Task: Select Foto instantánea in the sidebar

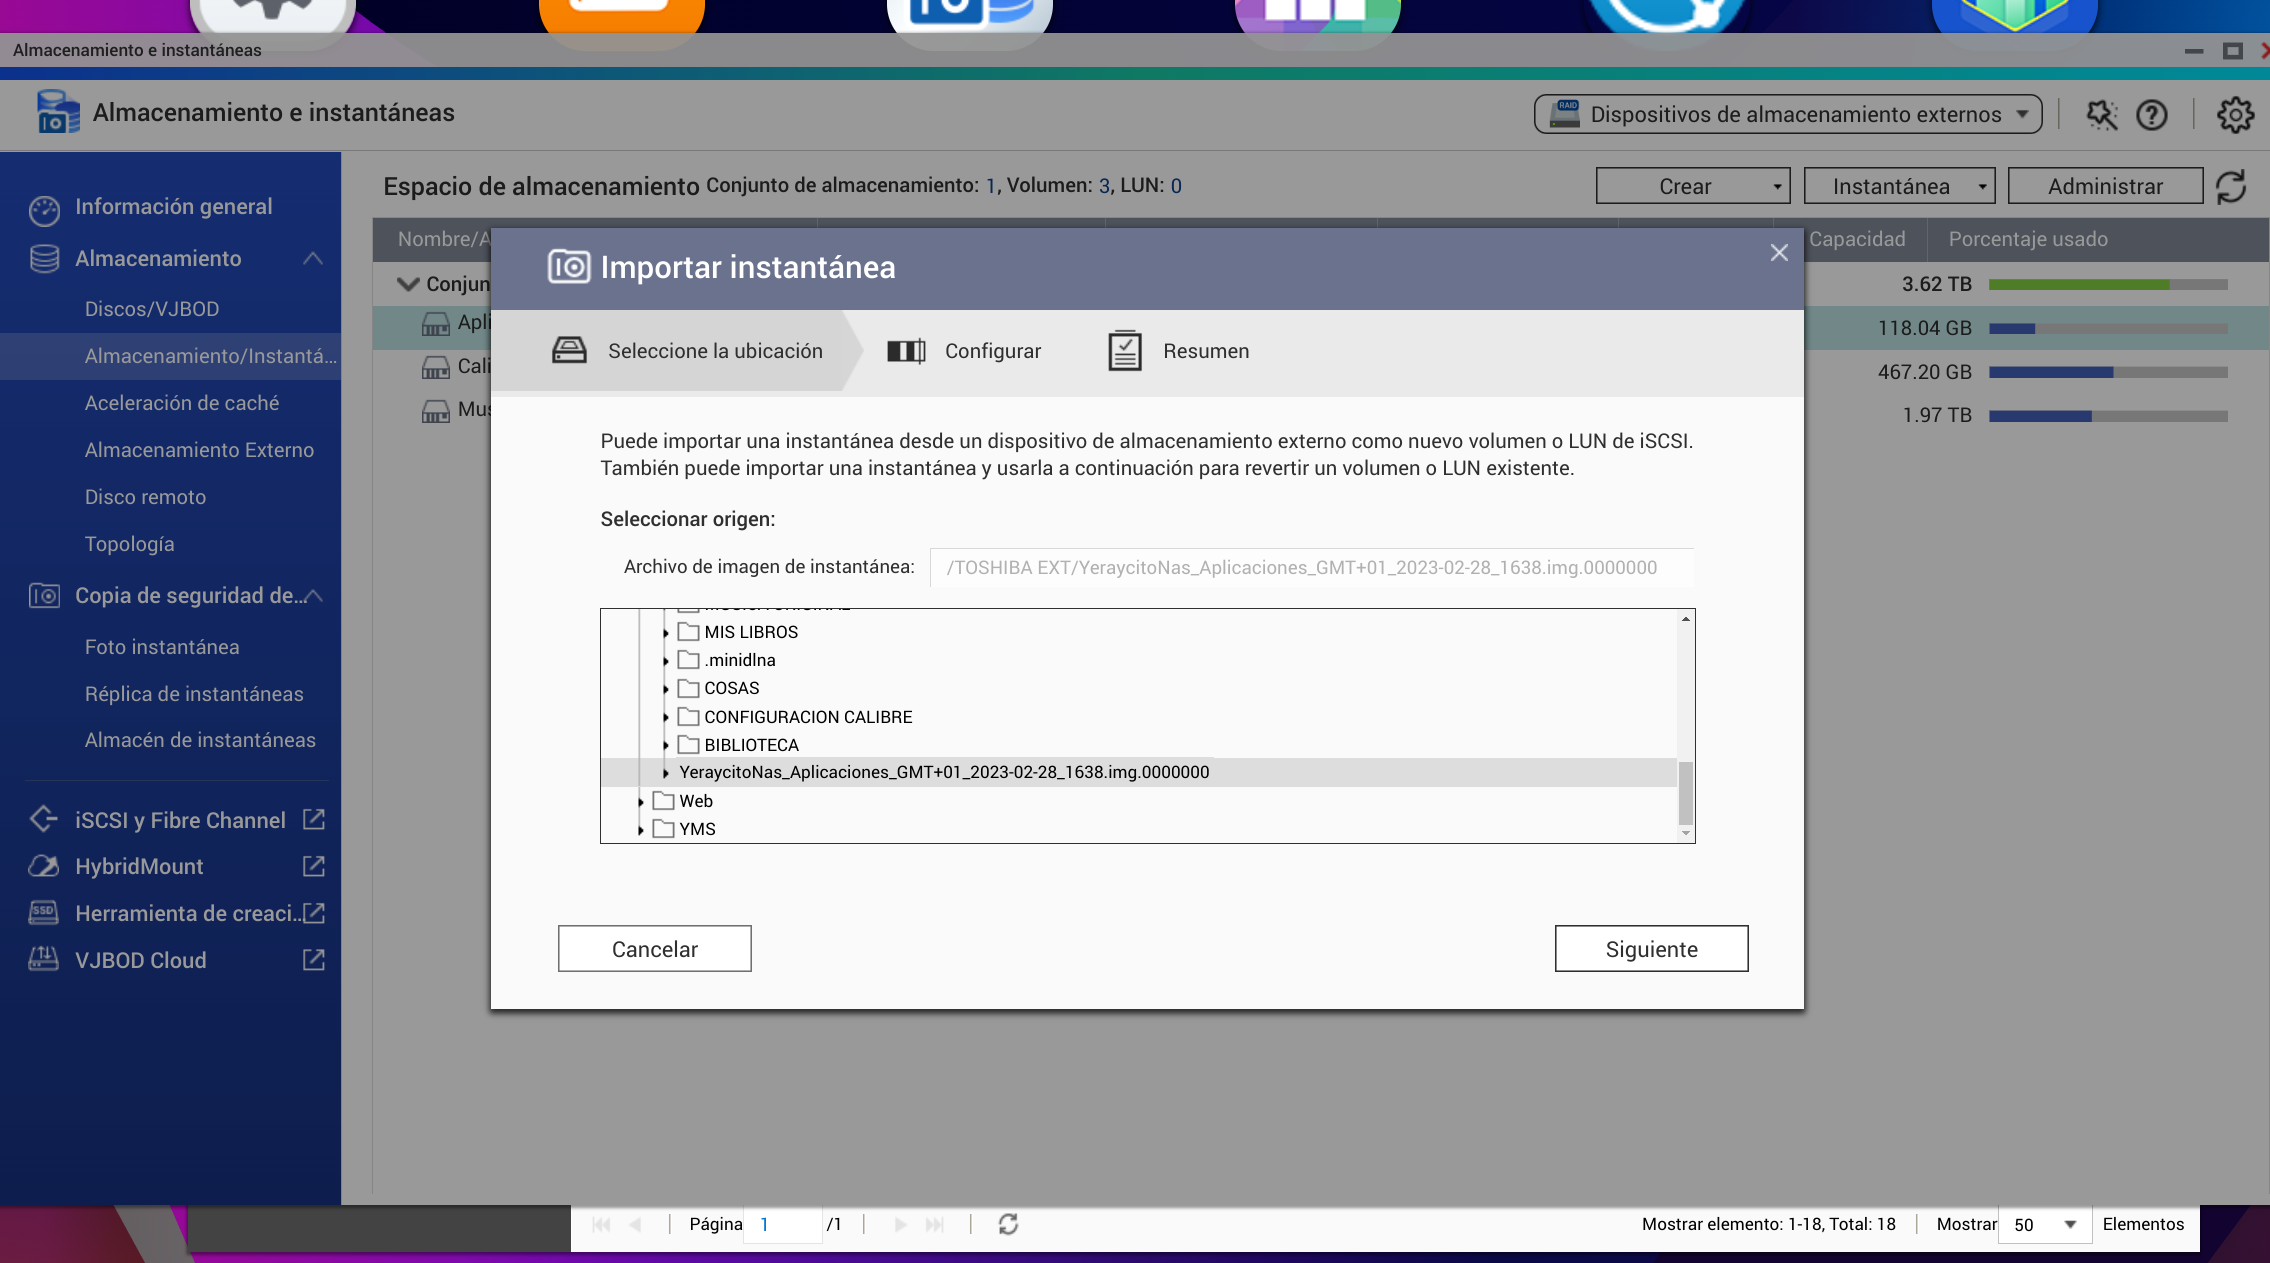Action: point(162,647)
